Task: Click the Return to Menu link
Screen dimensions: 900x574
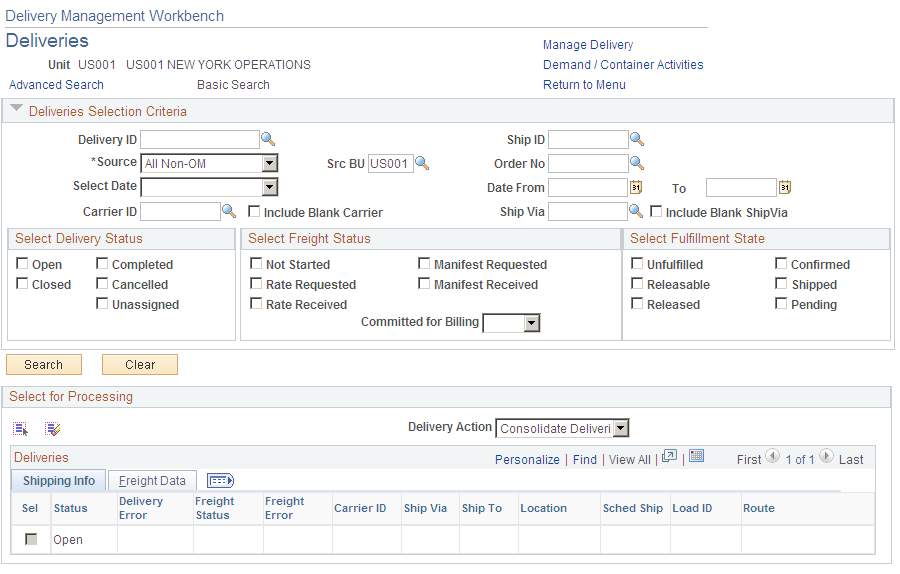Action: click(x=584, y=85)
